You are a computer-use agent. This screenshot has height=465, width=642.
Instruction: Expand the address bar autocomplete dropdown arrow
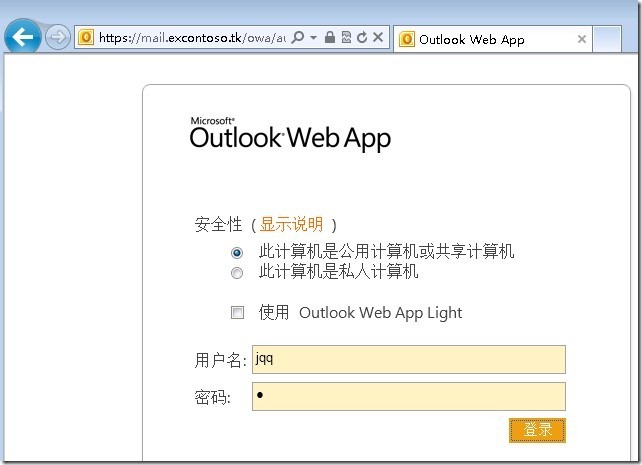point(313,38)
